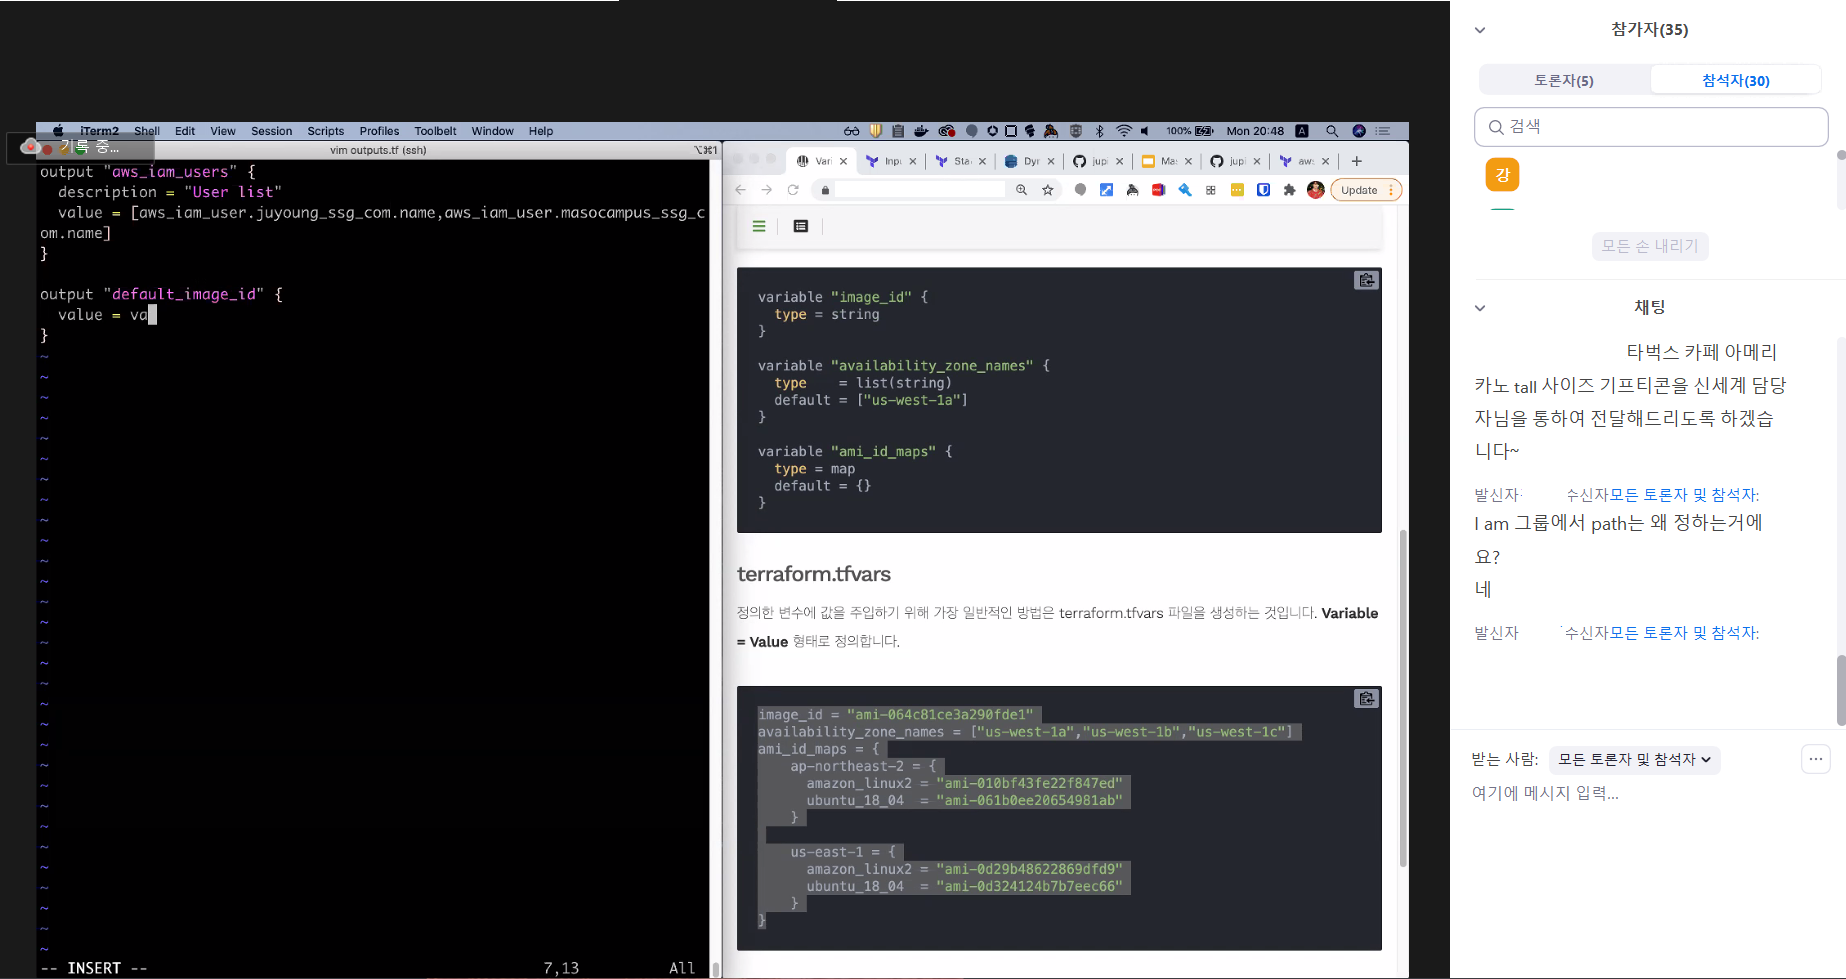The width and height of the screenshot is (1846, 979).
Task: Open the 모든 토론자 및 참석자 recipient dropdown
Action: point(1634,760)
